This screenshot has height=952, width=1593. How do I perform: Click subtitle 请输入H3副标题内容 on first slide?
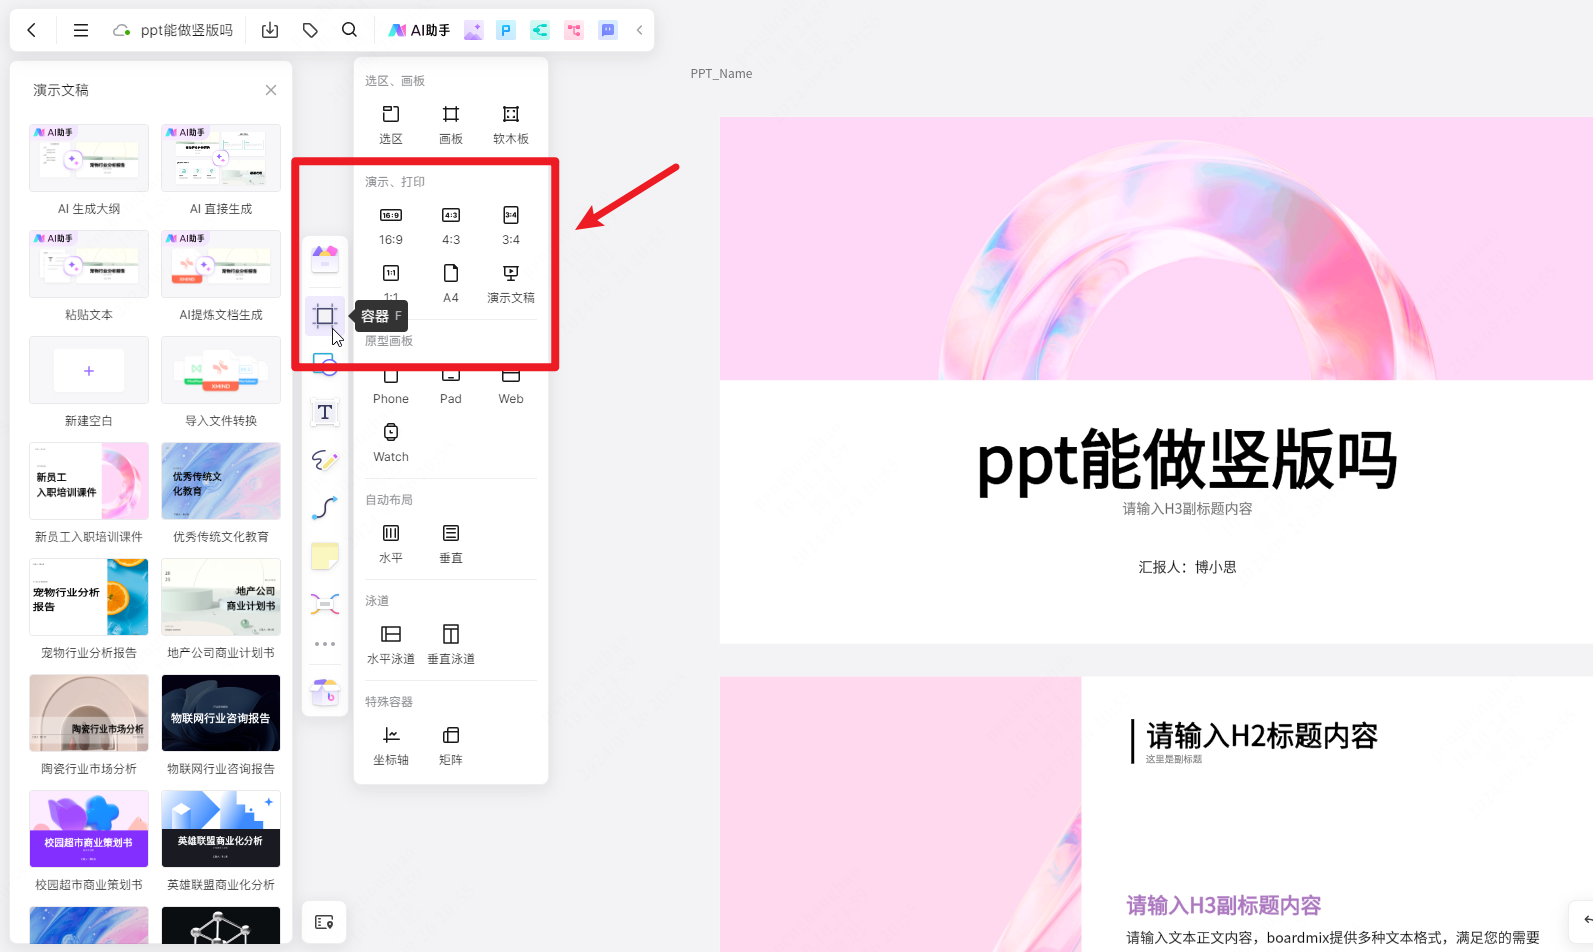(x=1187, y=509)
